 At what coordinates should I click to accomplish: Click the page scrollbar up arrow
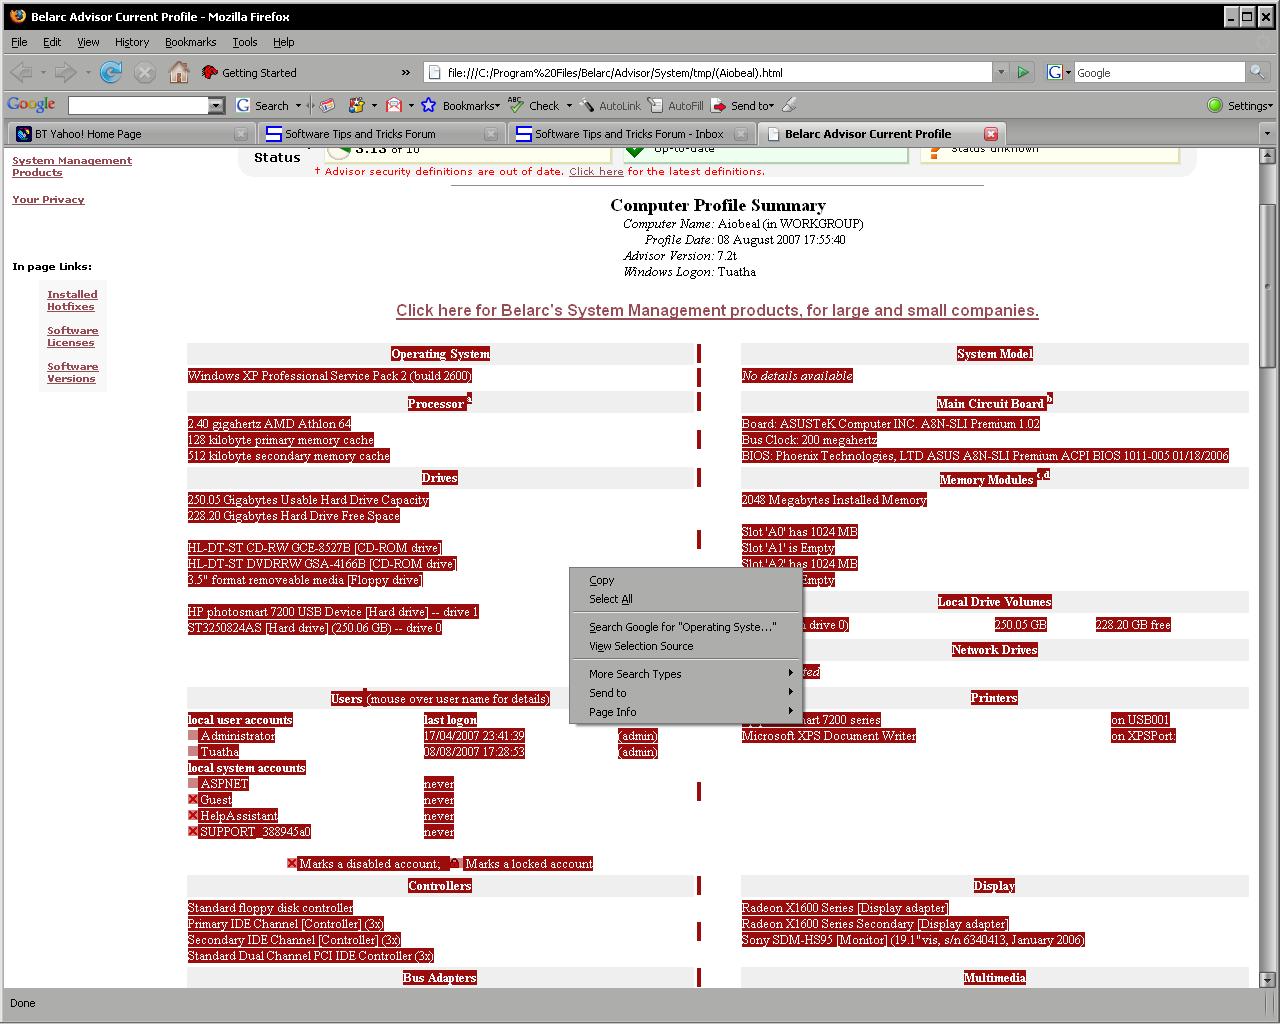pyautogui.click(x=1268, y=156)
